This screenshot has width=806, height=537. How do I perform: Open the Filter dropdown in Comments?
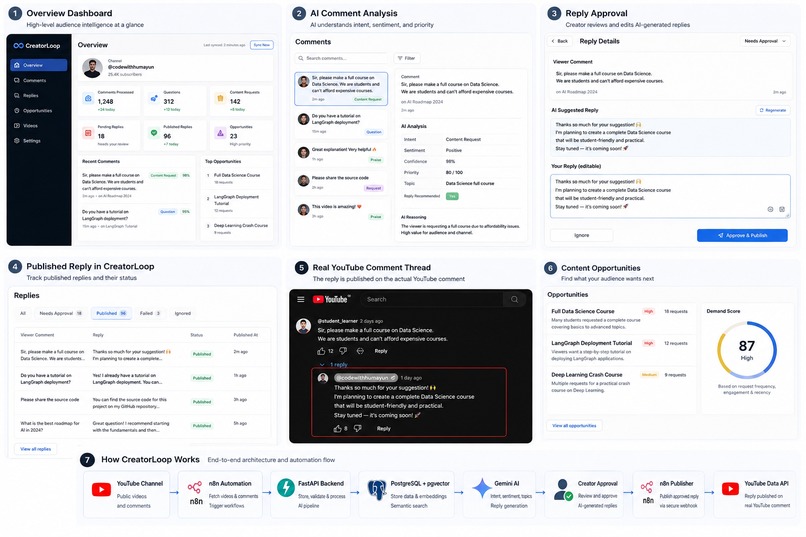[407, 58]
